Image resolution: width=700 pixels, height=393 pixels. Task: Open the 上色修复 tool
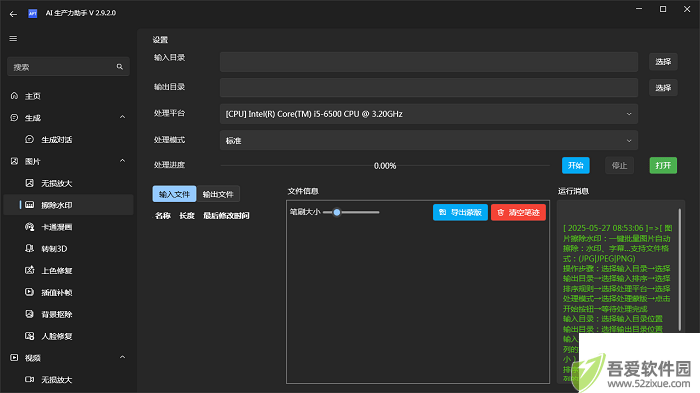pos(68,270)
